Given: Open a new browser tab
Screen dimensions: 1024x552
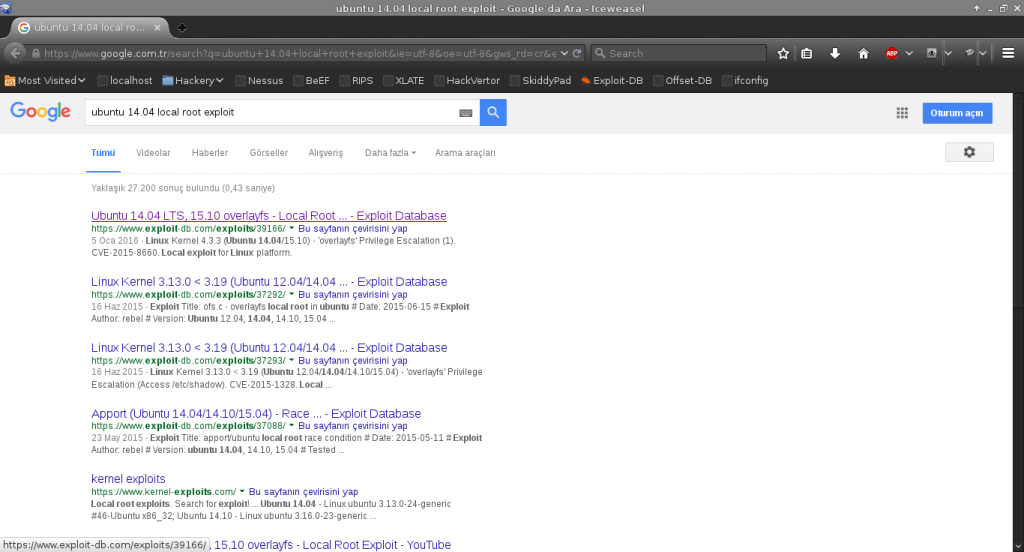Looking at the screenshot, I should click(x=181, y=27).
